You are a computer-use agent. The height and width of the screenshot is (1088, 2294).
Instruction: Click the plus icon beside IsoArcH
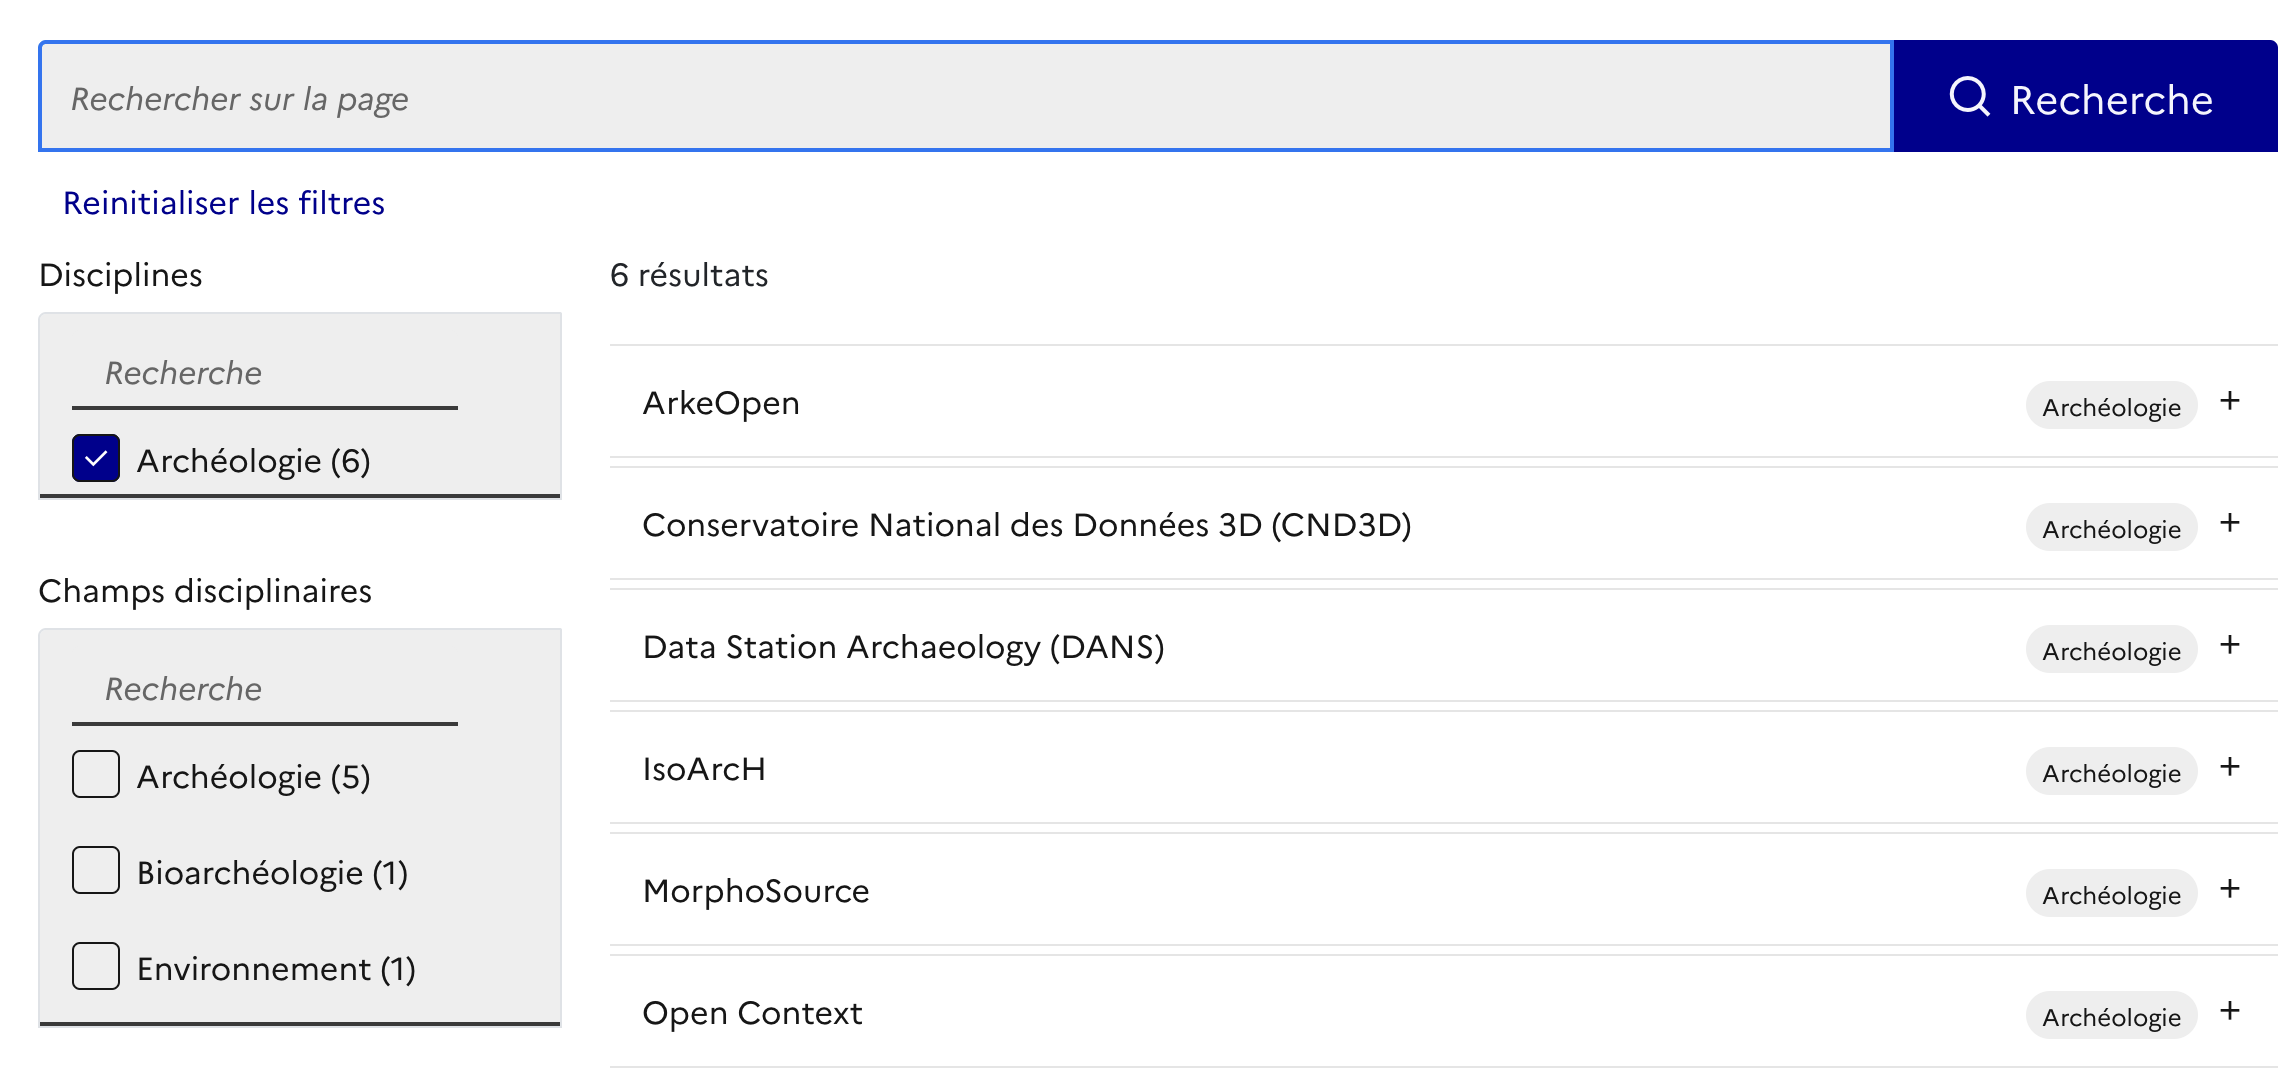click(x=2229, y=767)
